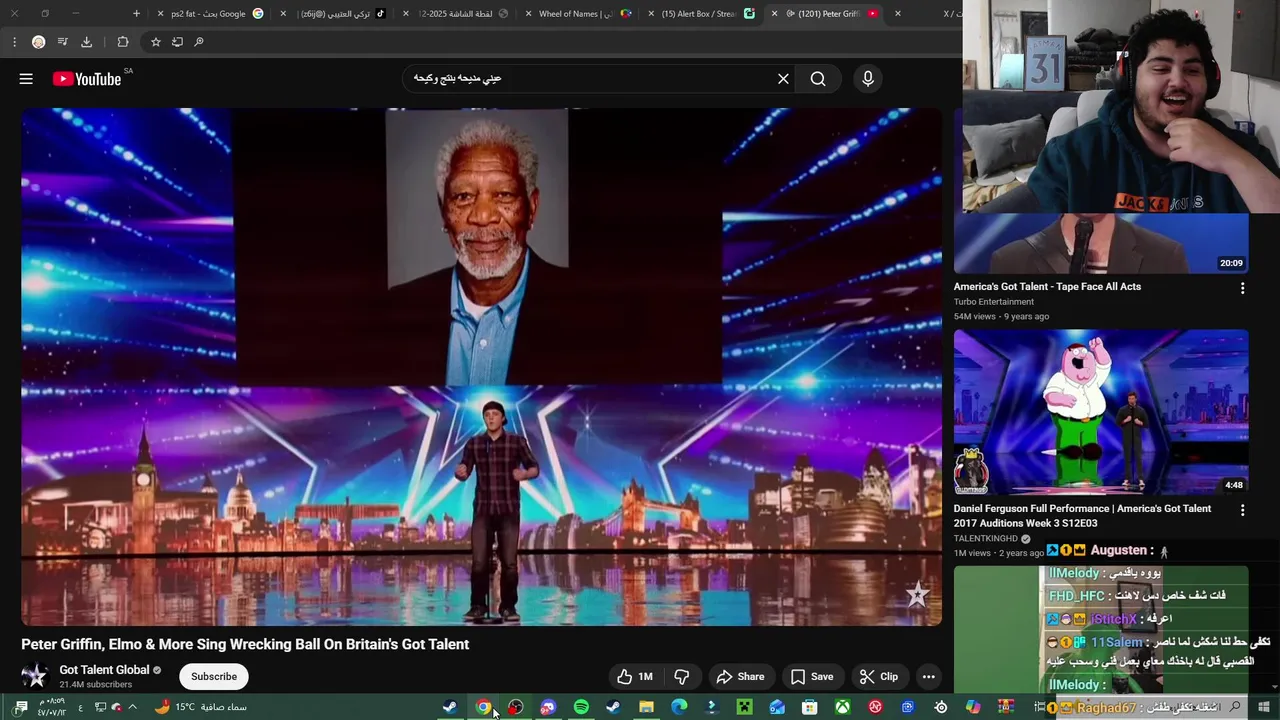The image size is (1280, 720).
Task: Click '21.4M subscribers' text
Action: [x=96, y=685]
